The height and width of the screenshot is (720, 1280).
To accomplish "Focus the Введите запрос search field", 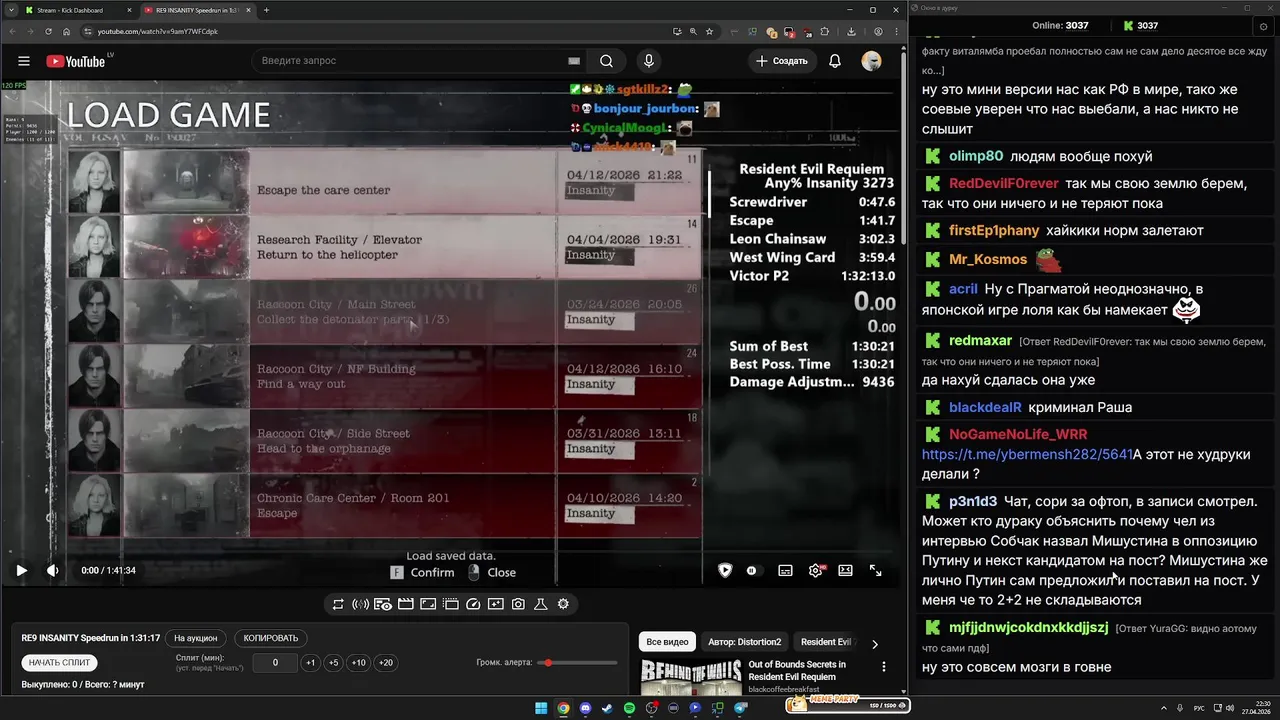I will click(410, 61).
